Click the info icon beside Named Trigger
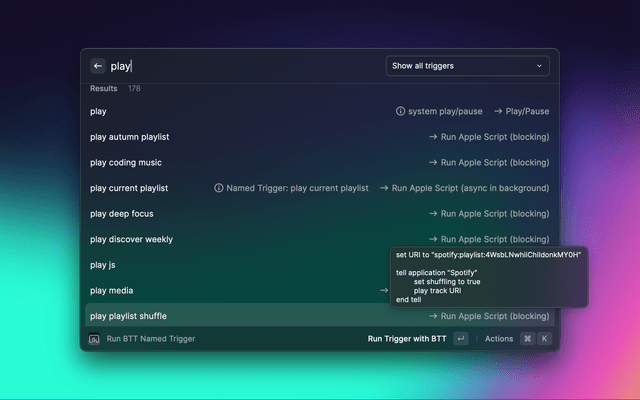640x400 pixels. [x=219, y=188]
